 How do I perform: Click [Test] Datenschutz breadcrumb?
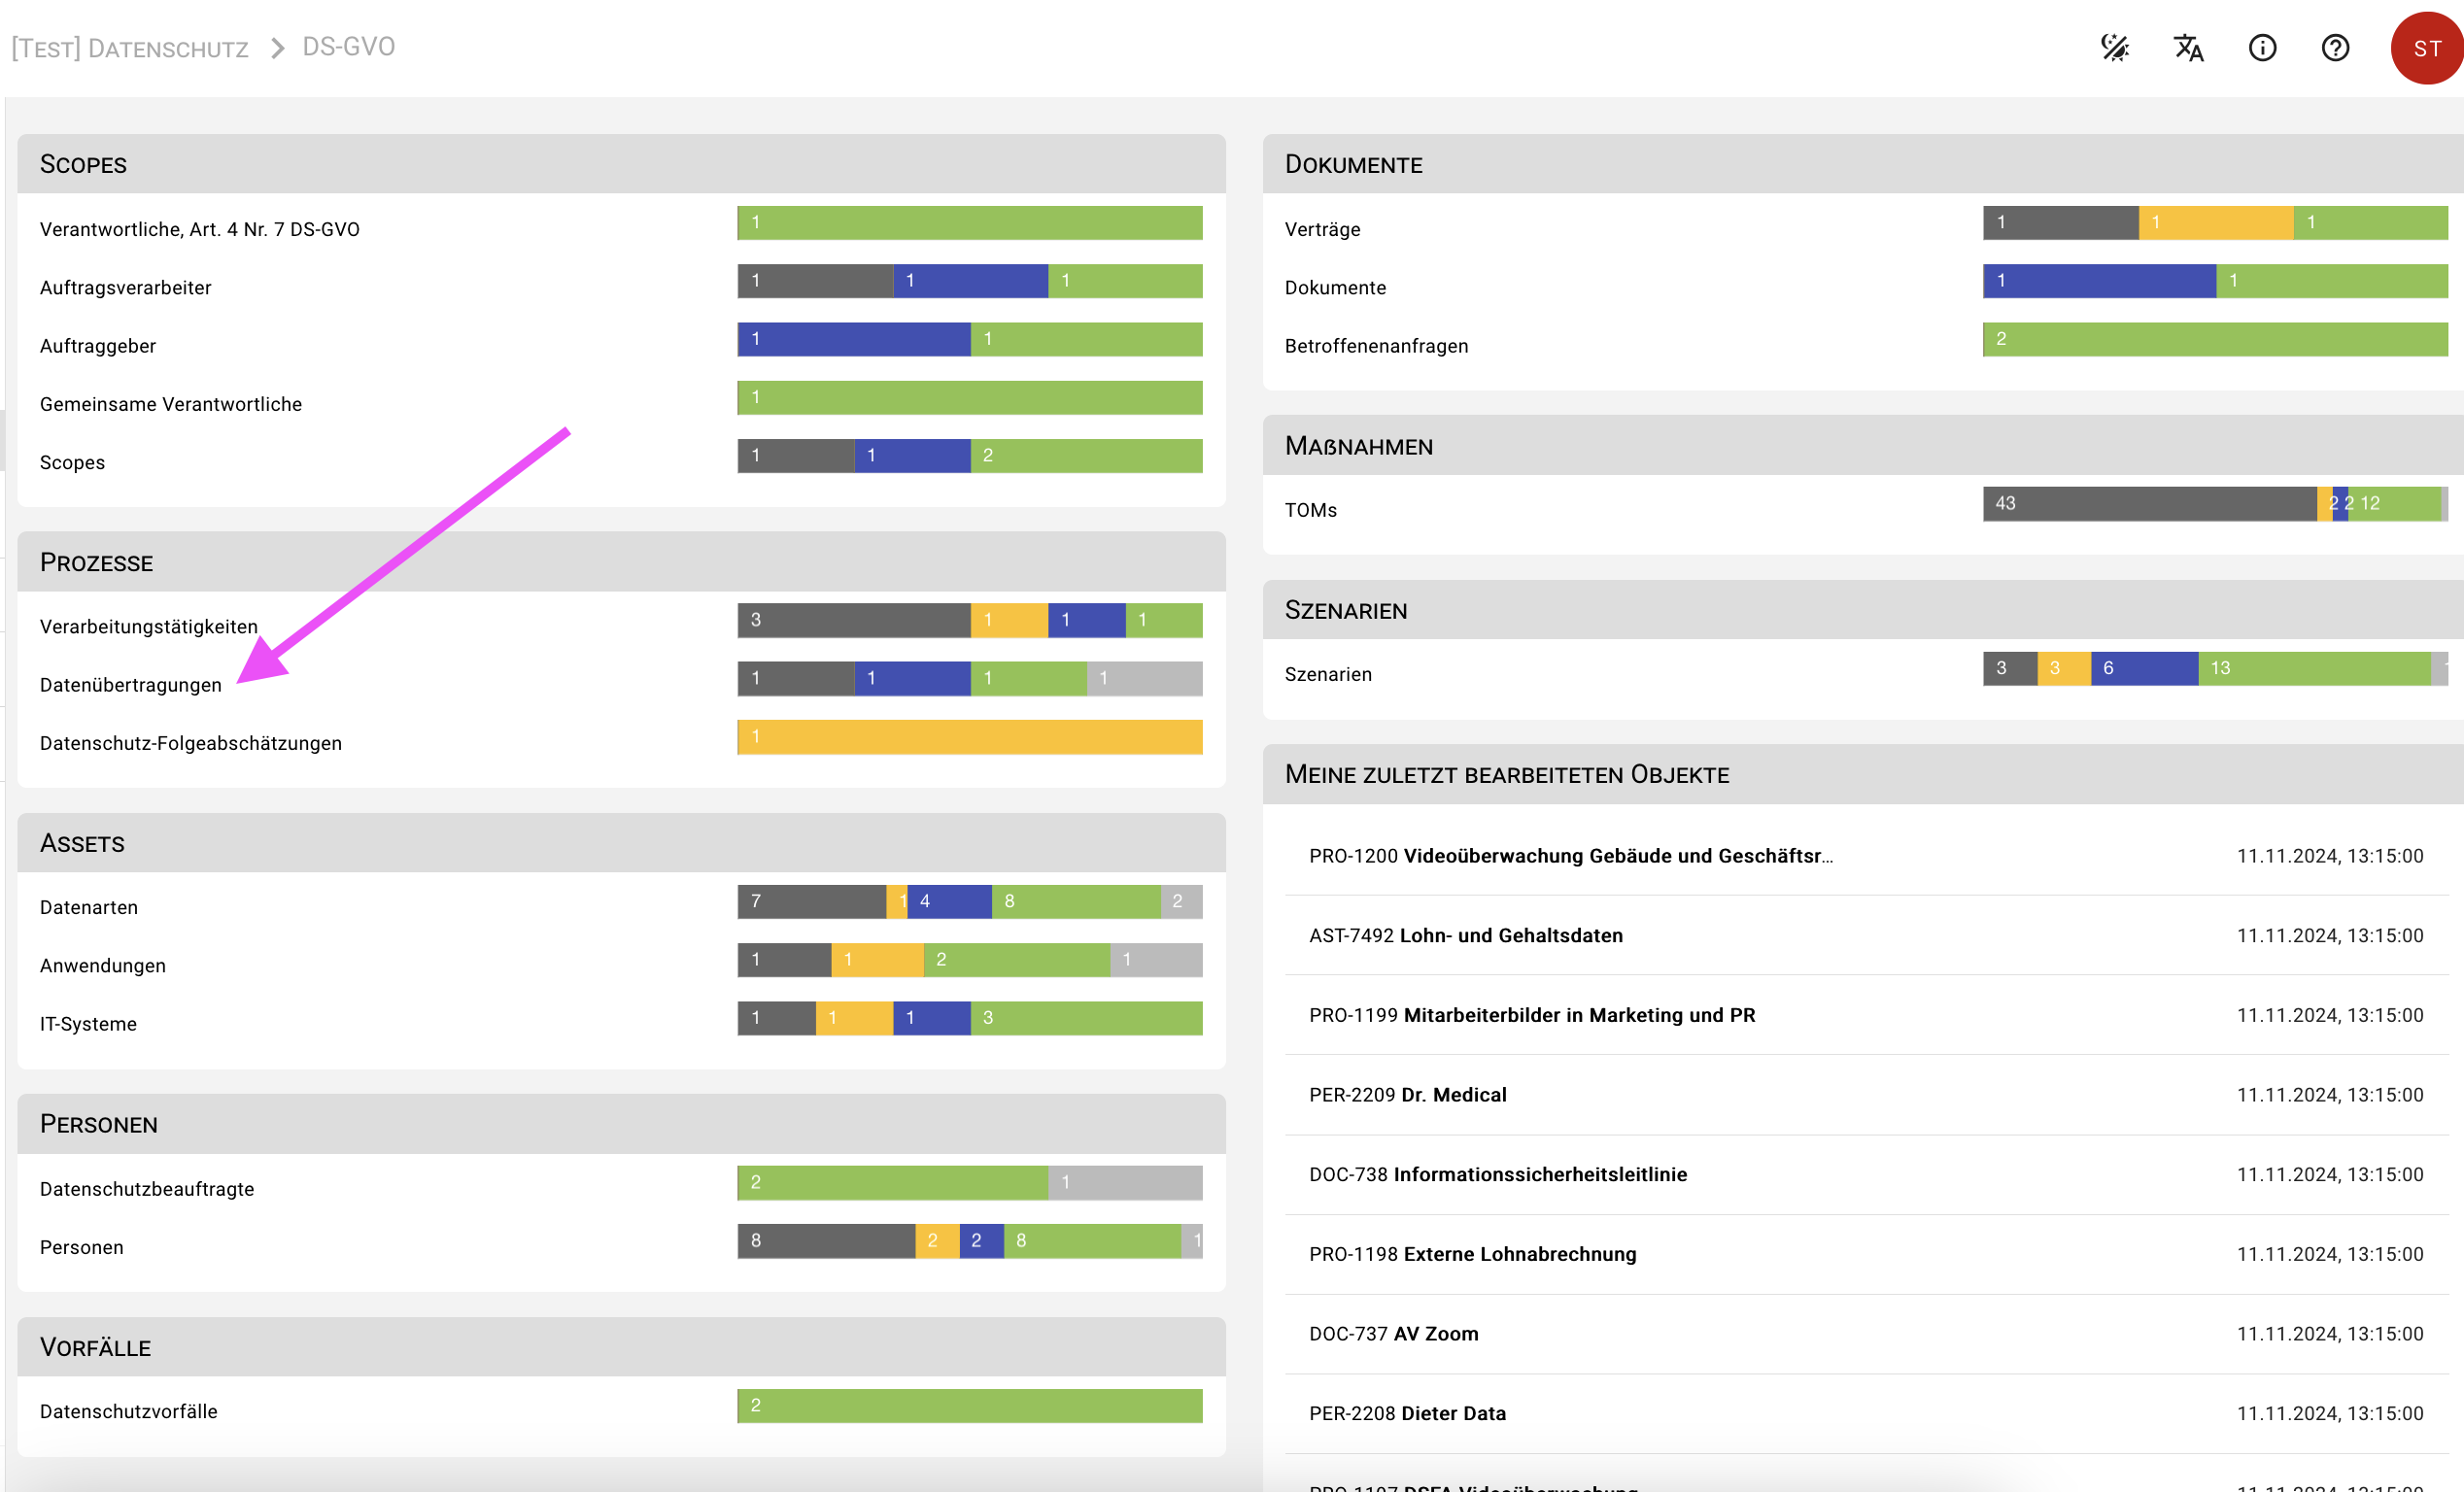pyautogui.click(x=130, y=48)
